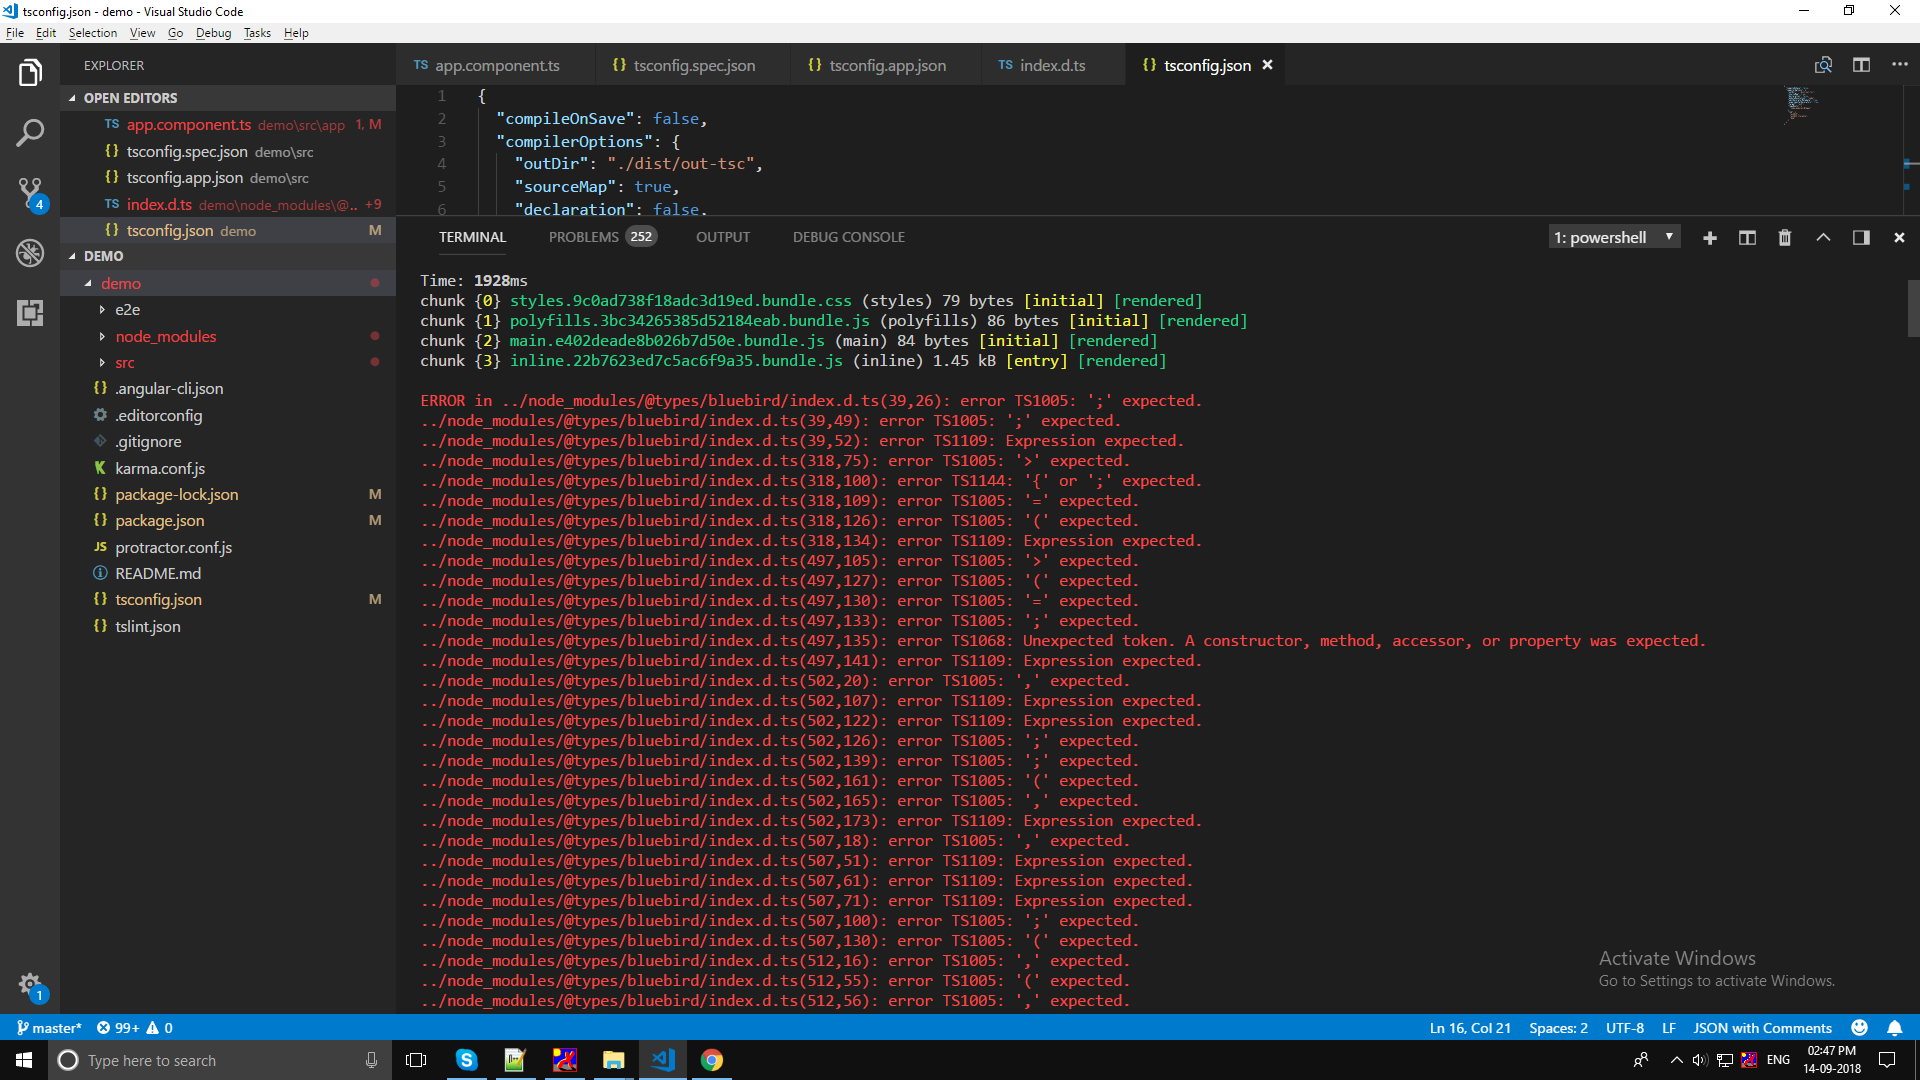Open the Debug menu
1920x1080 pixels.
(x=213, y=33)
